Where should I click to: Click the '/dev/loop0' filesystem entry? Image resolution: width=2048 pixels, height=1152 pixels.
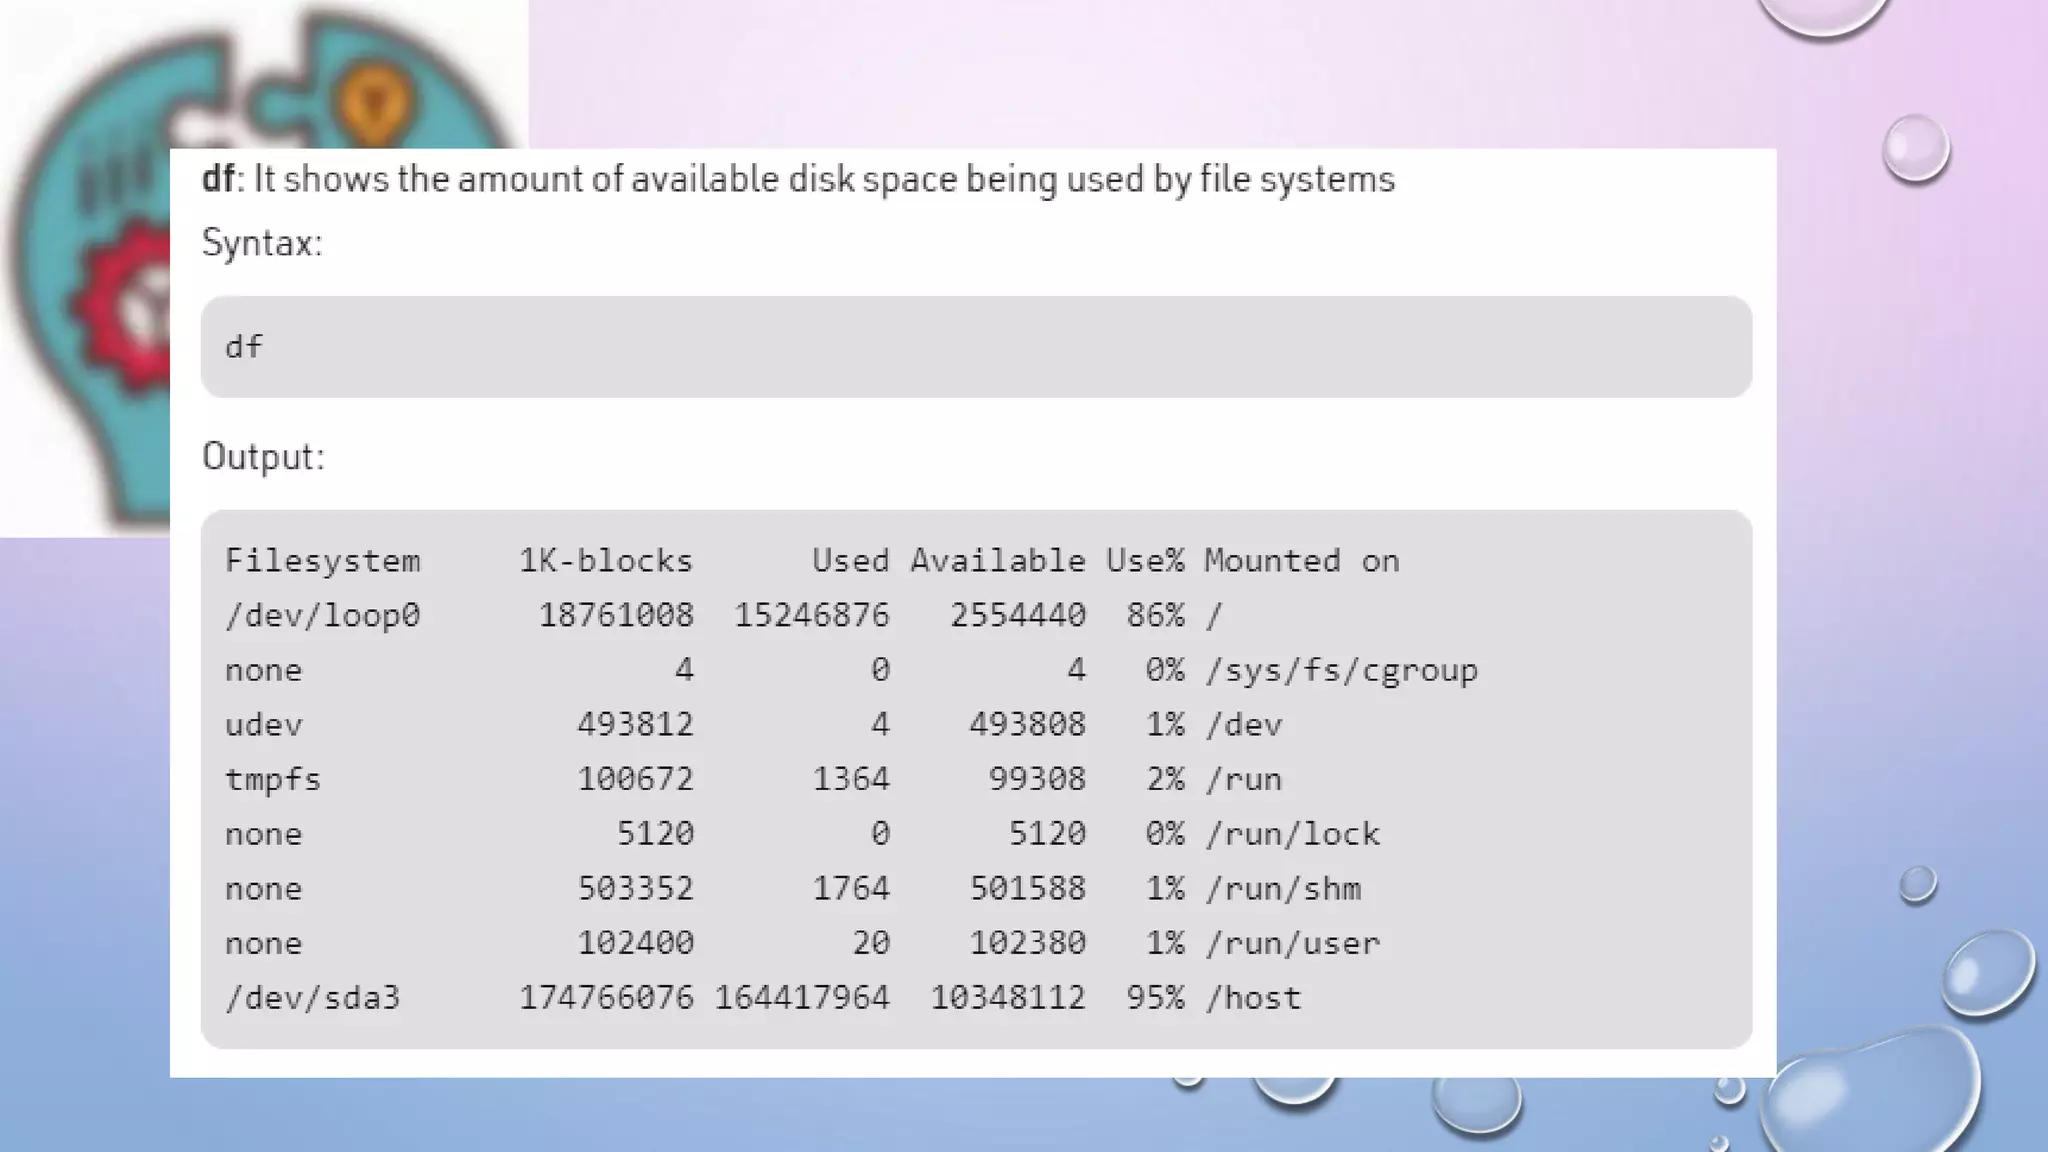coord(322,615)
